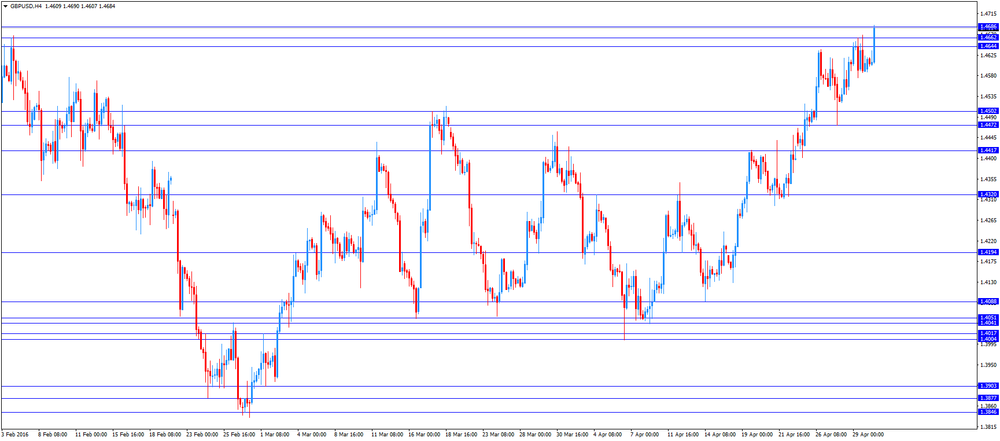Click the 11 Apr 16:00 time label
The width and height of the screenshot is (1000, 441).
683,435
